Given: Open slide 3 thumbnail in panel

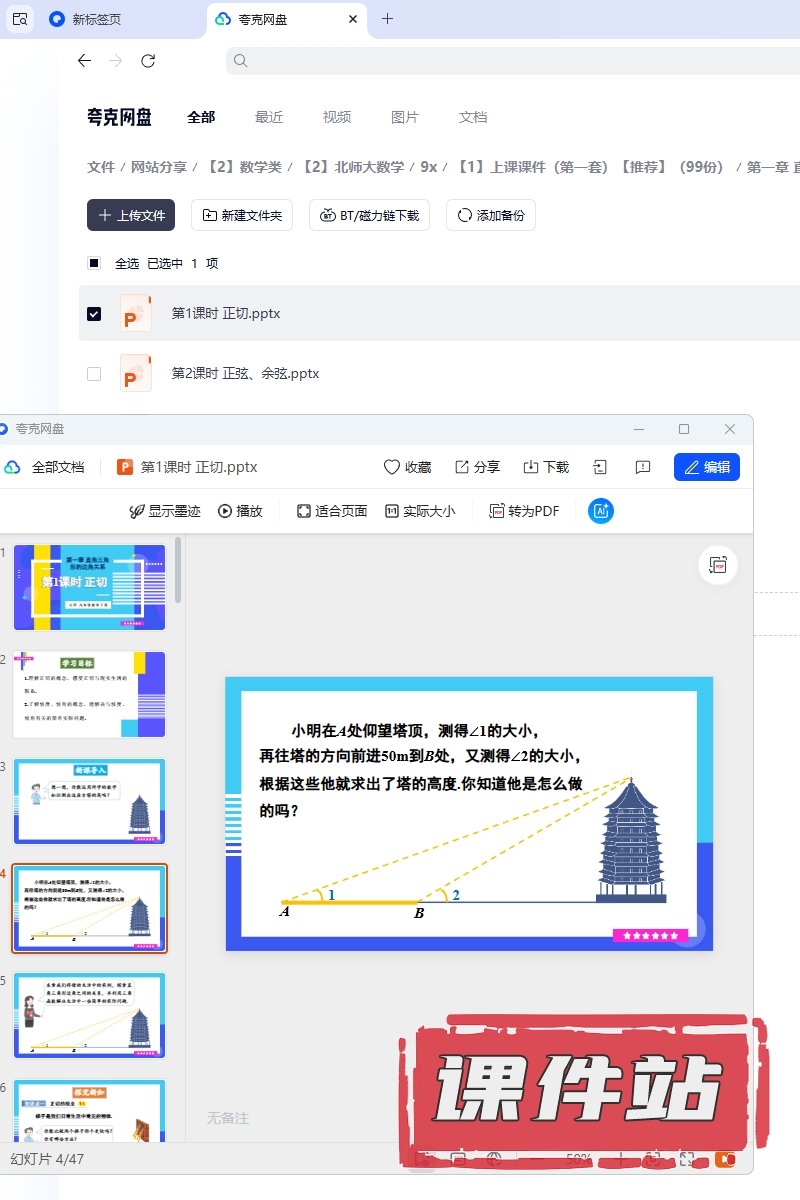Looking at the screenshot, I should 89,801.
